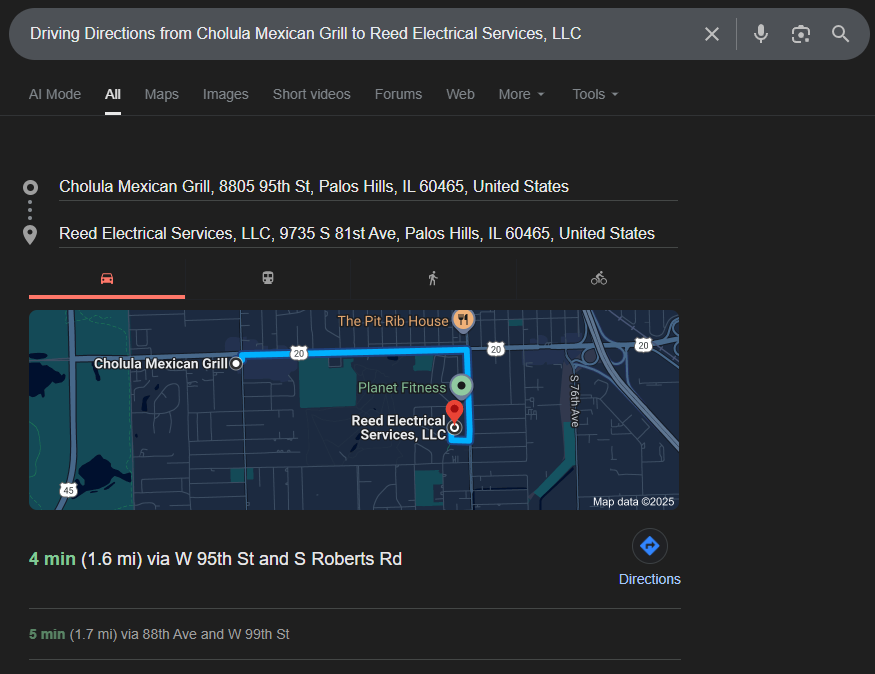Open Google Lens image search icon
The height and width of the screenshot is (674, 875).
[800, 34]
